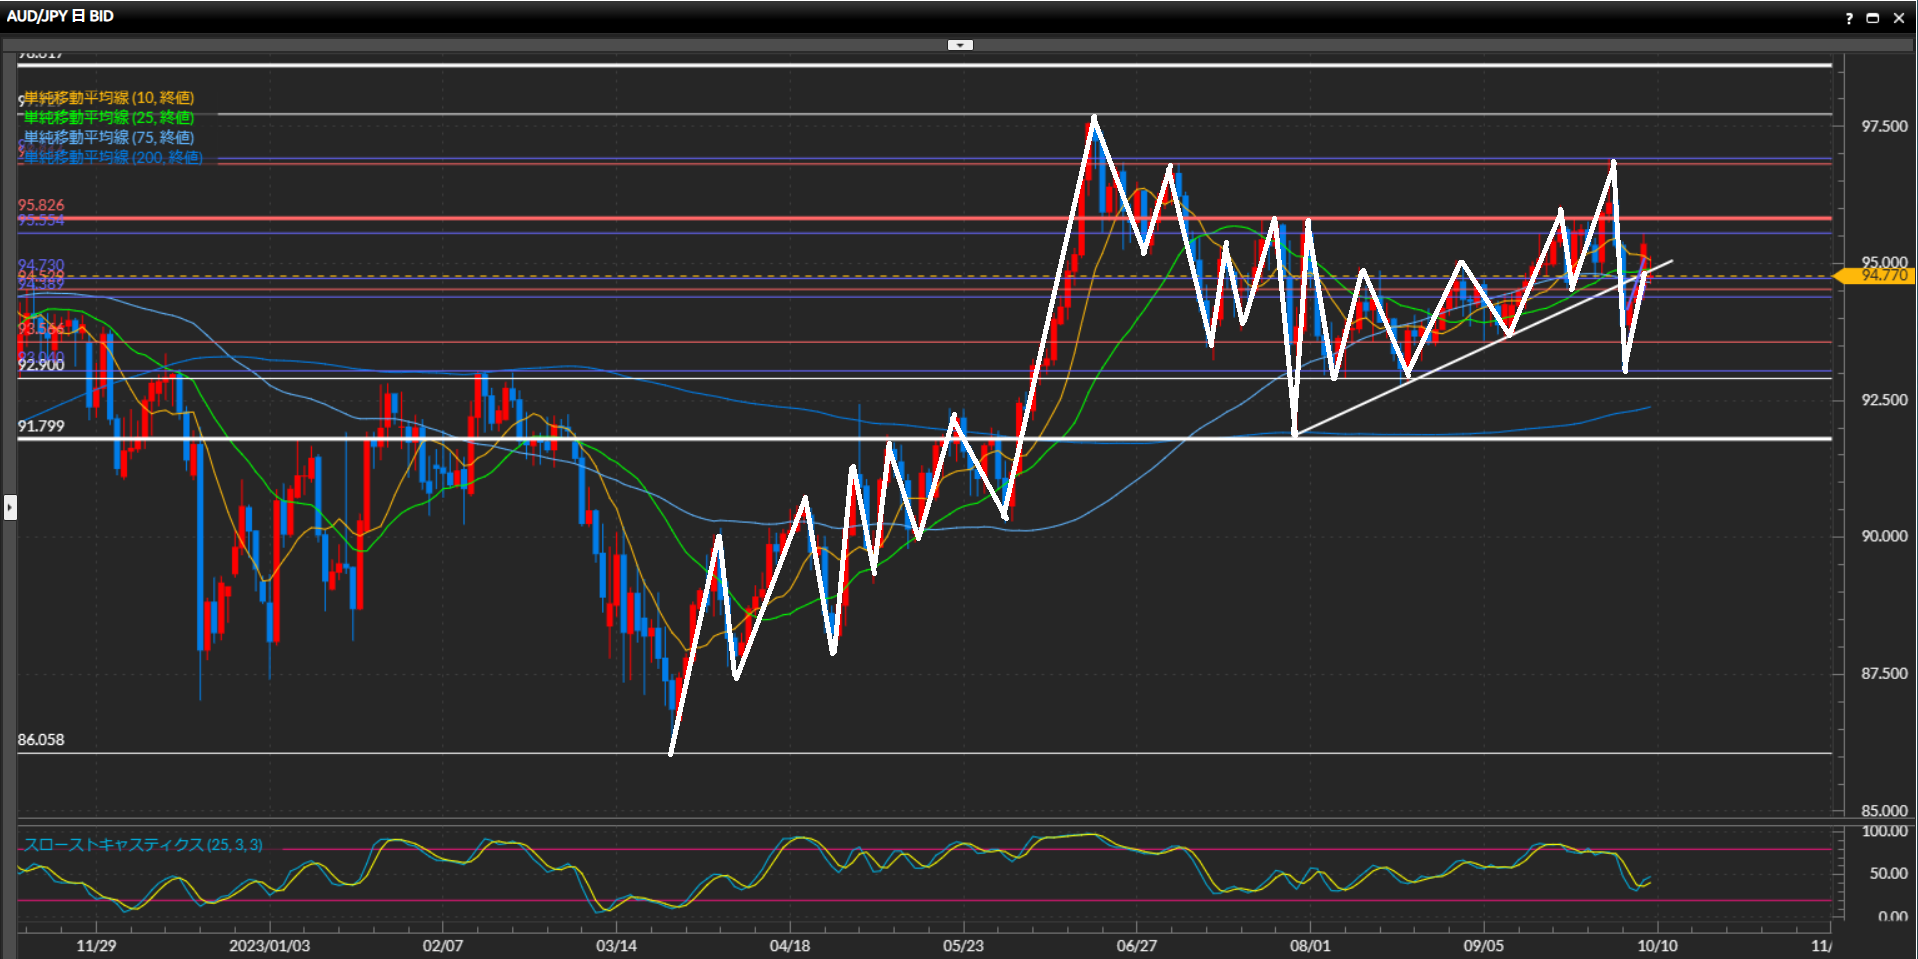
Task: Click the 97.500 level on price axis
Action: (x=1883, y=126)
